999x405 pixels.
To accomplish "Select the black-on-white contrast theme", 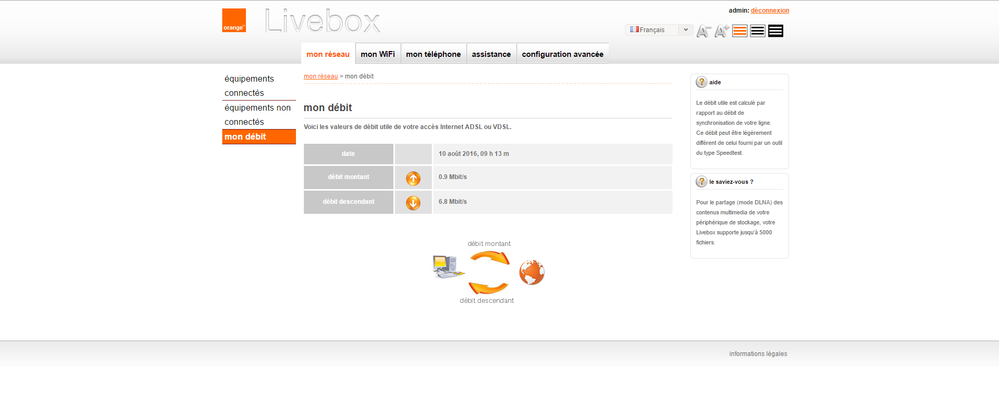I will (758, 31).
